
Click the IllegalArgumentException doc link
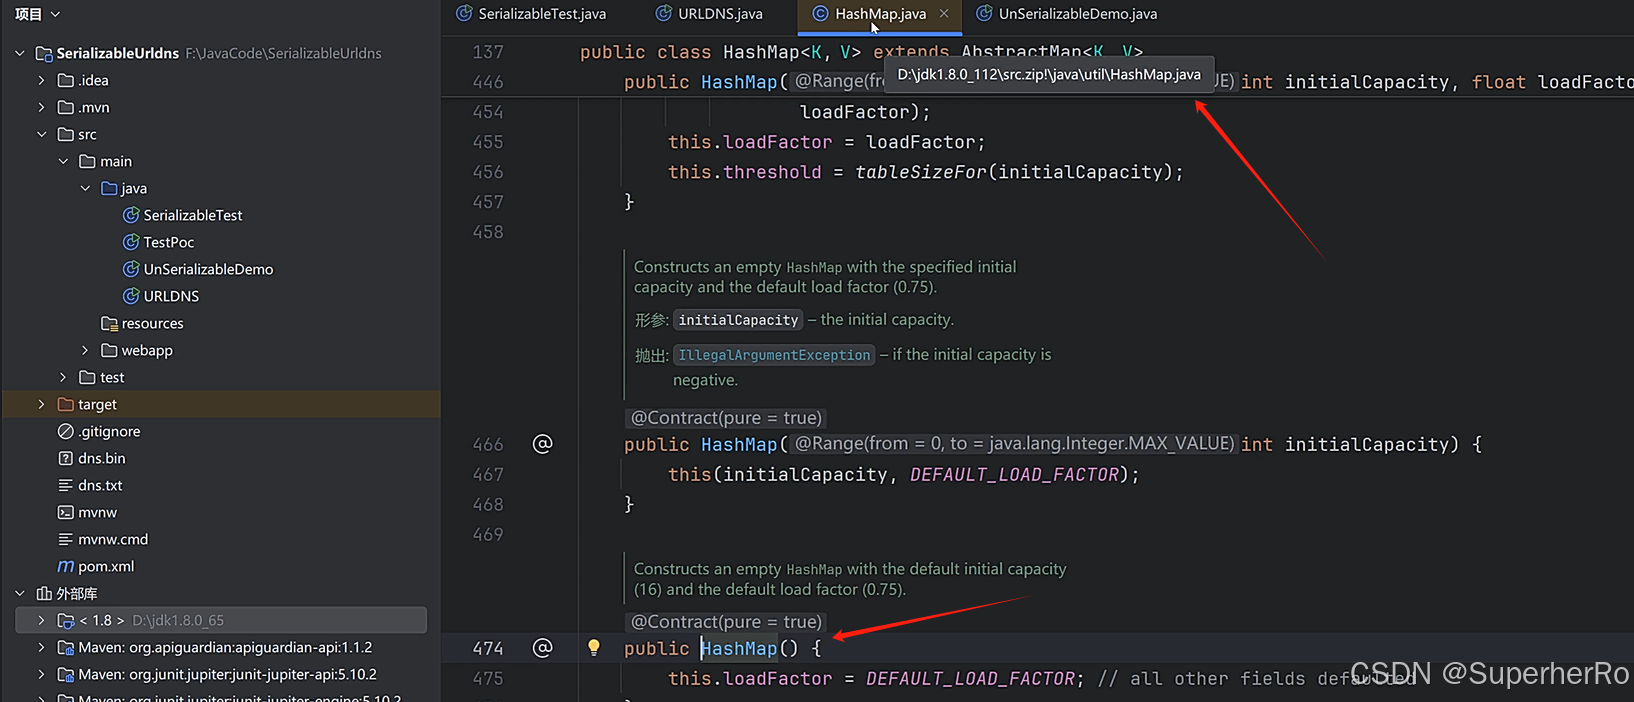pyautogui.click(x=774, y=355)
